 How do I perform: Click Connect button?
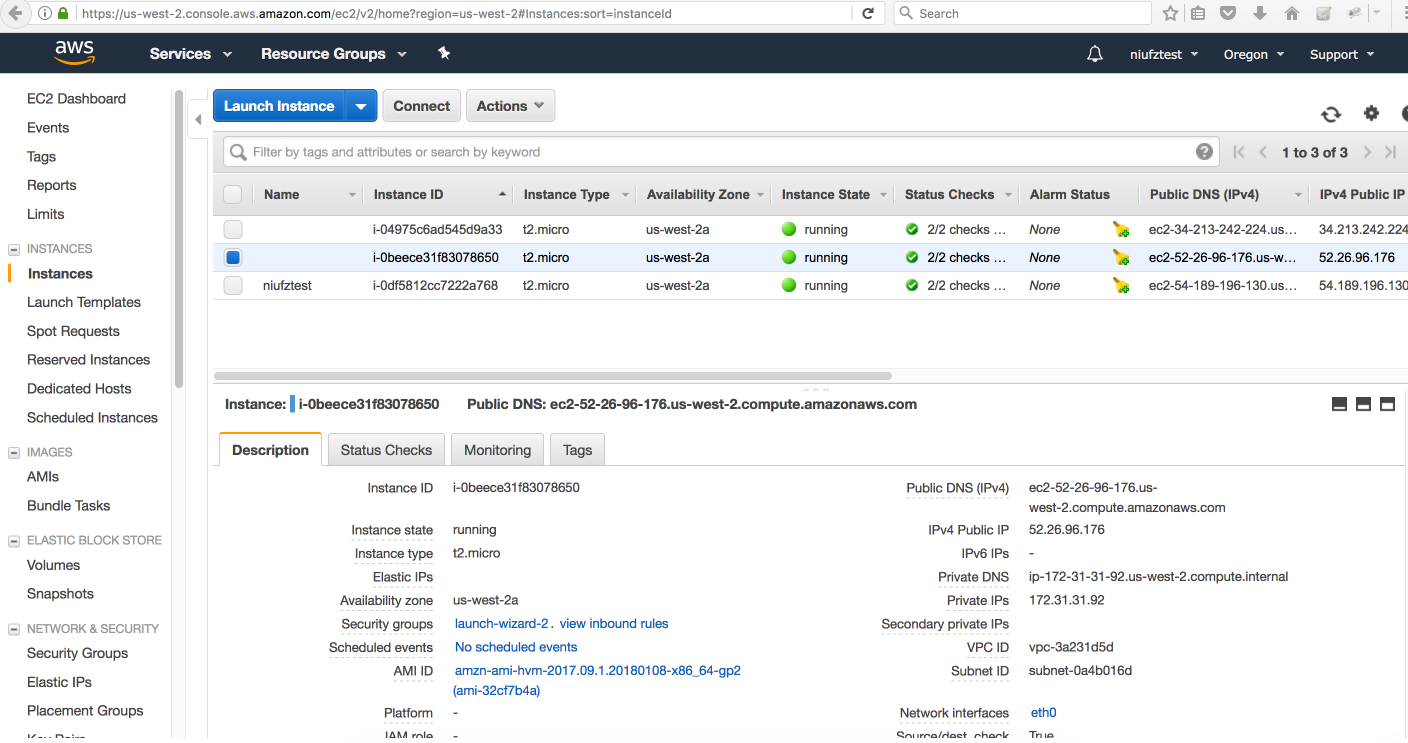tap(421, 106)
